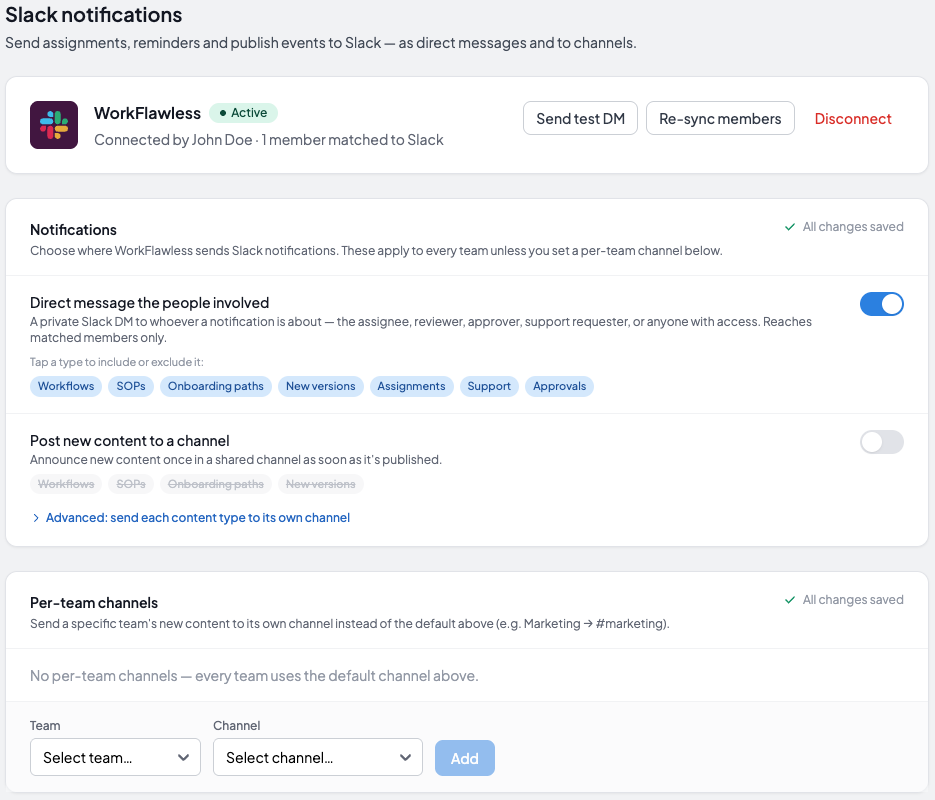Toggle Approvals notification chip
935x800 pixels.
click(x=559, y=386)
